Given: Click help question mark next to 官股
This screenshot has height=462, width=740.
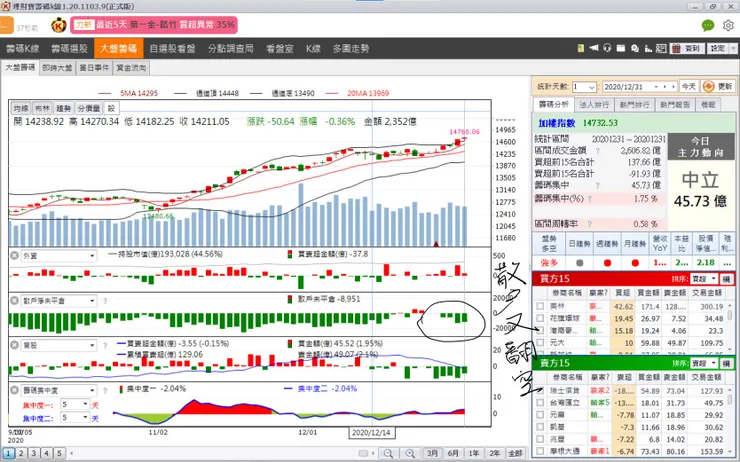Looking at the screenshot, I should point(105,345).
